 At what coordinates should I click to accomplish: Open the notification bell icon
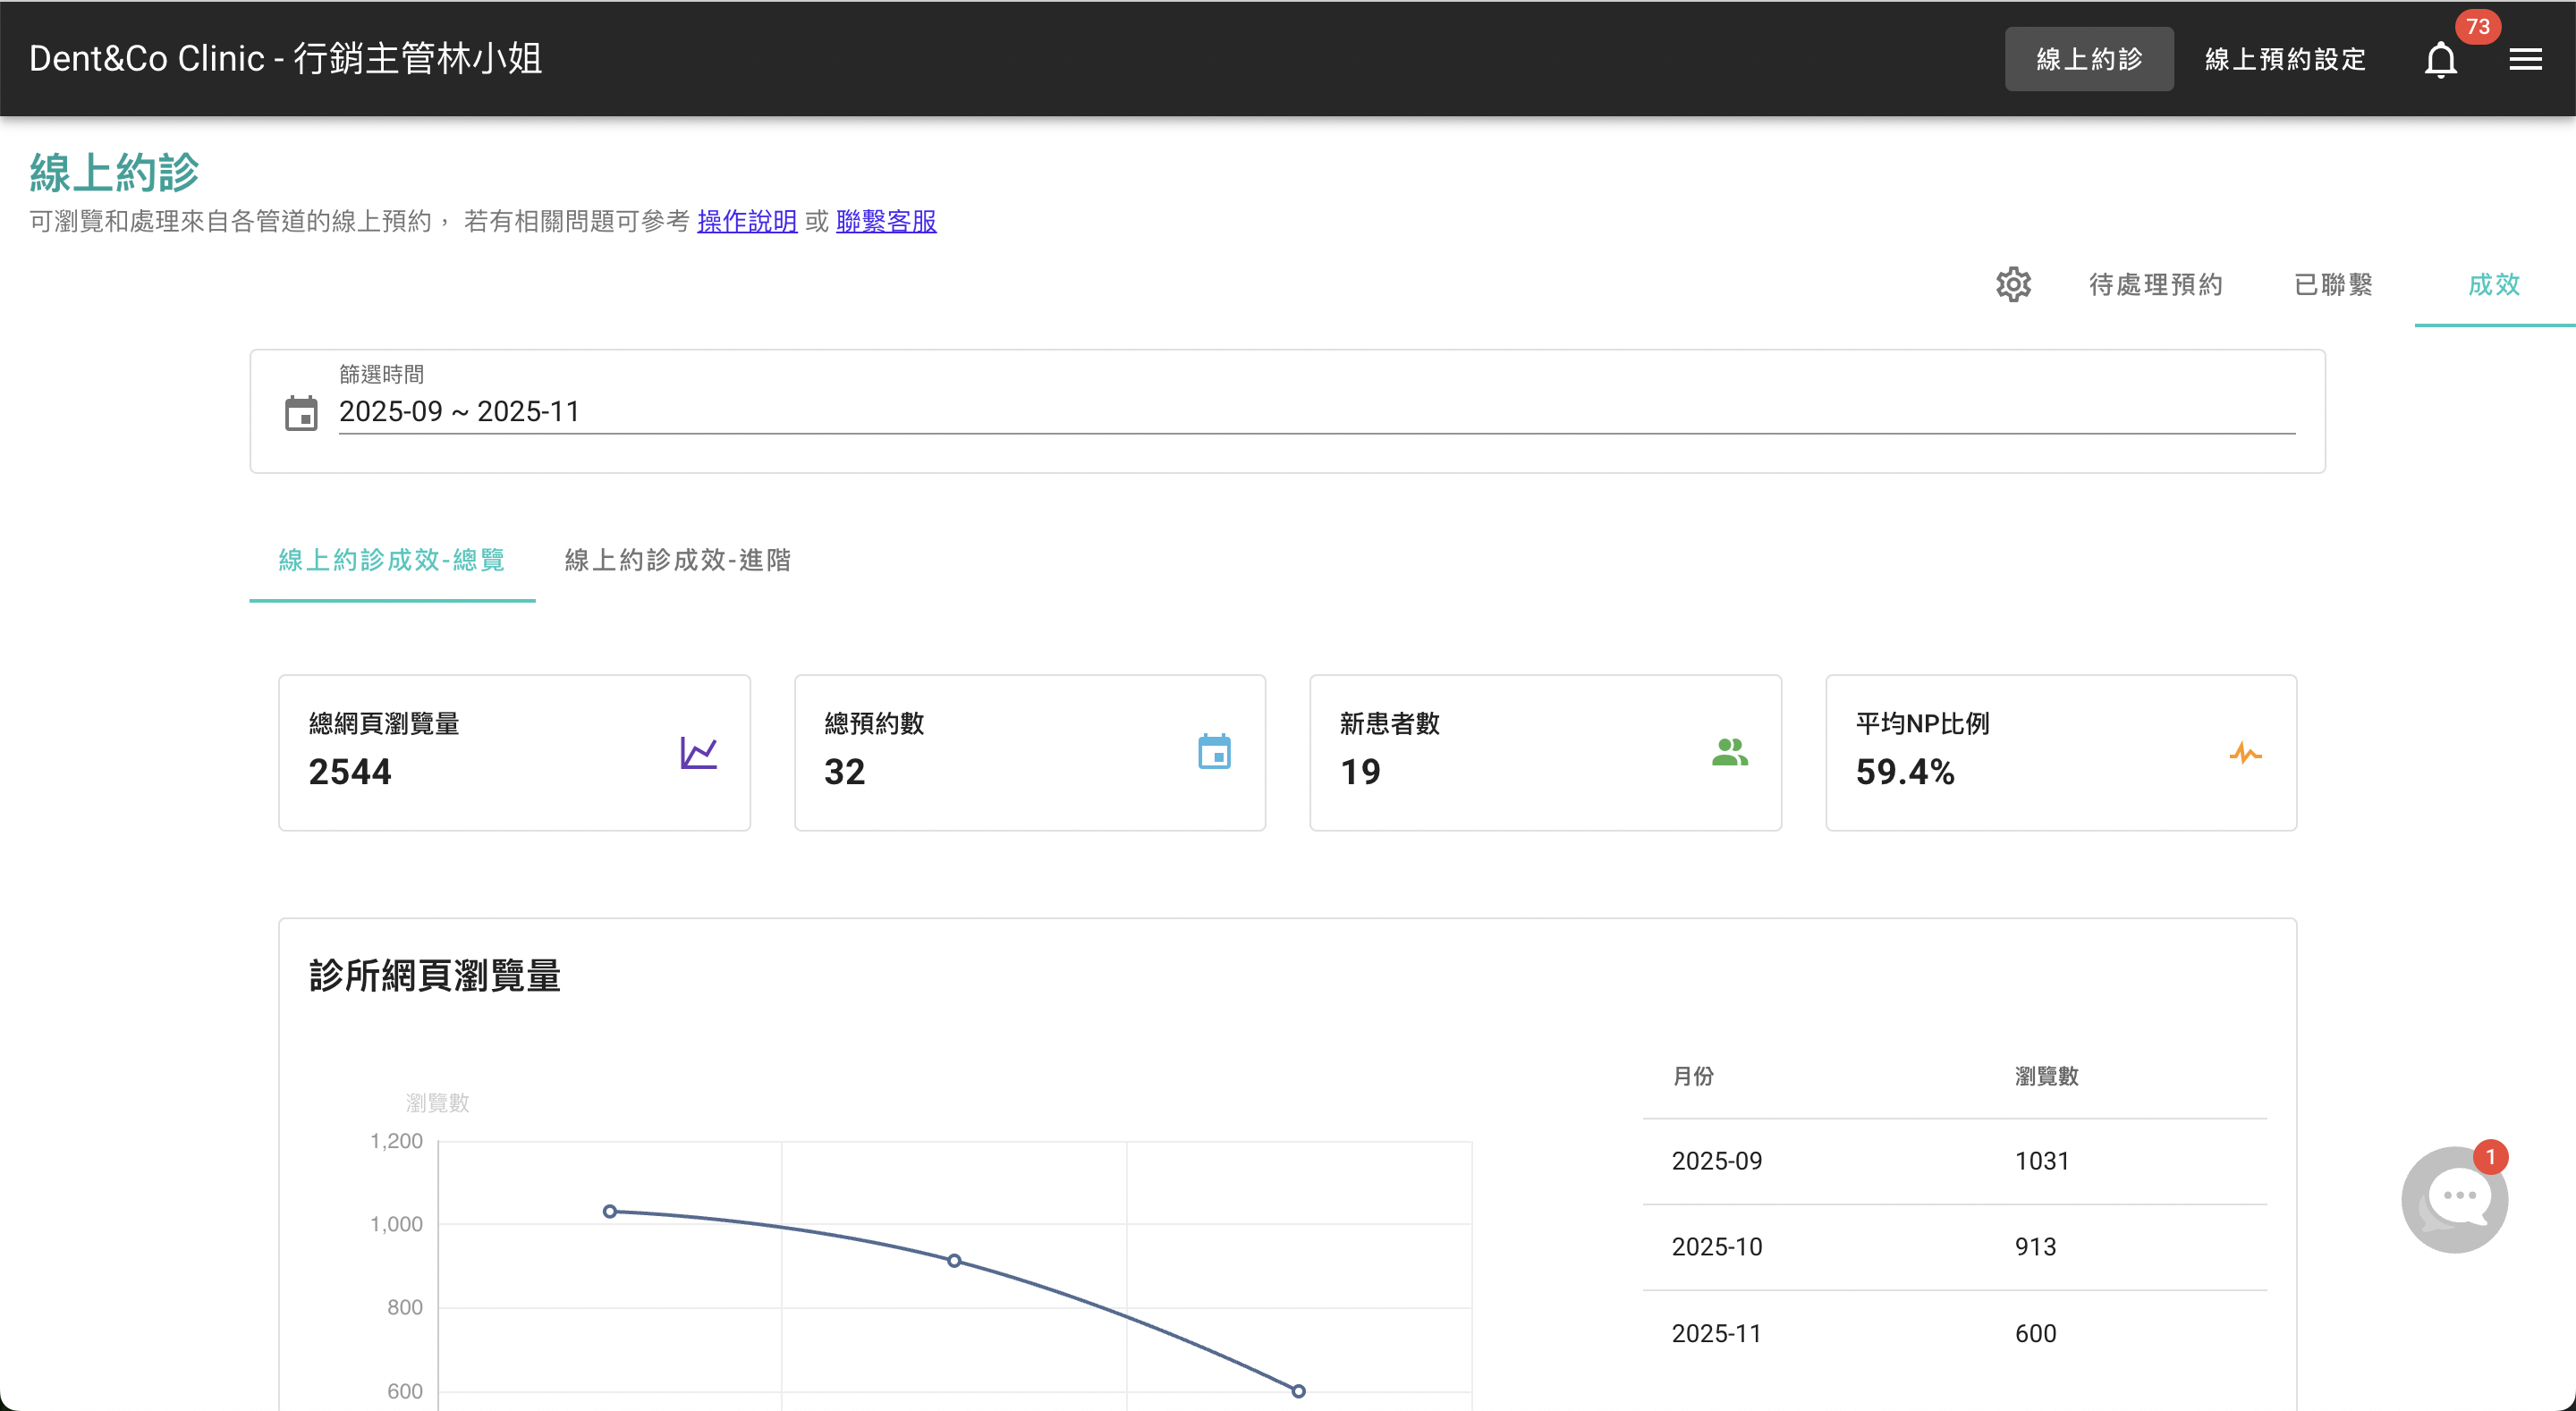click(2440, 60)
